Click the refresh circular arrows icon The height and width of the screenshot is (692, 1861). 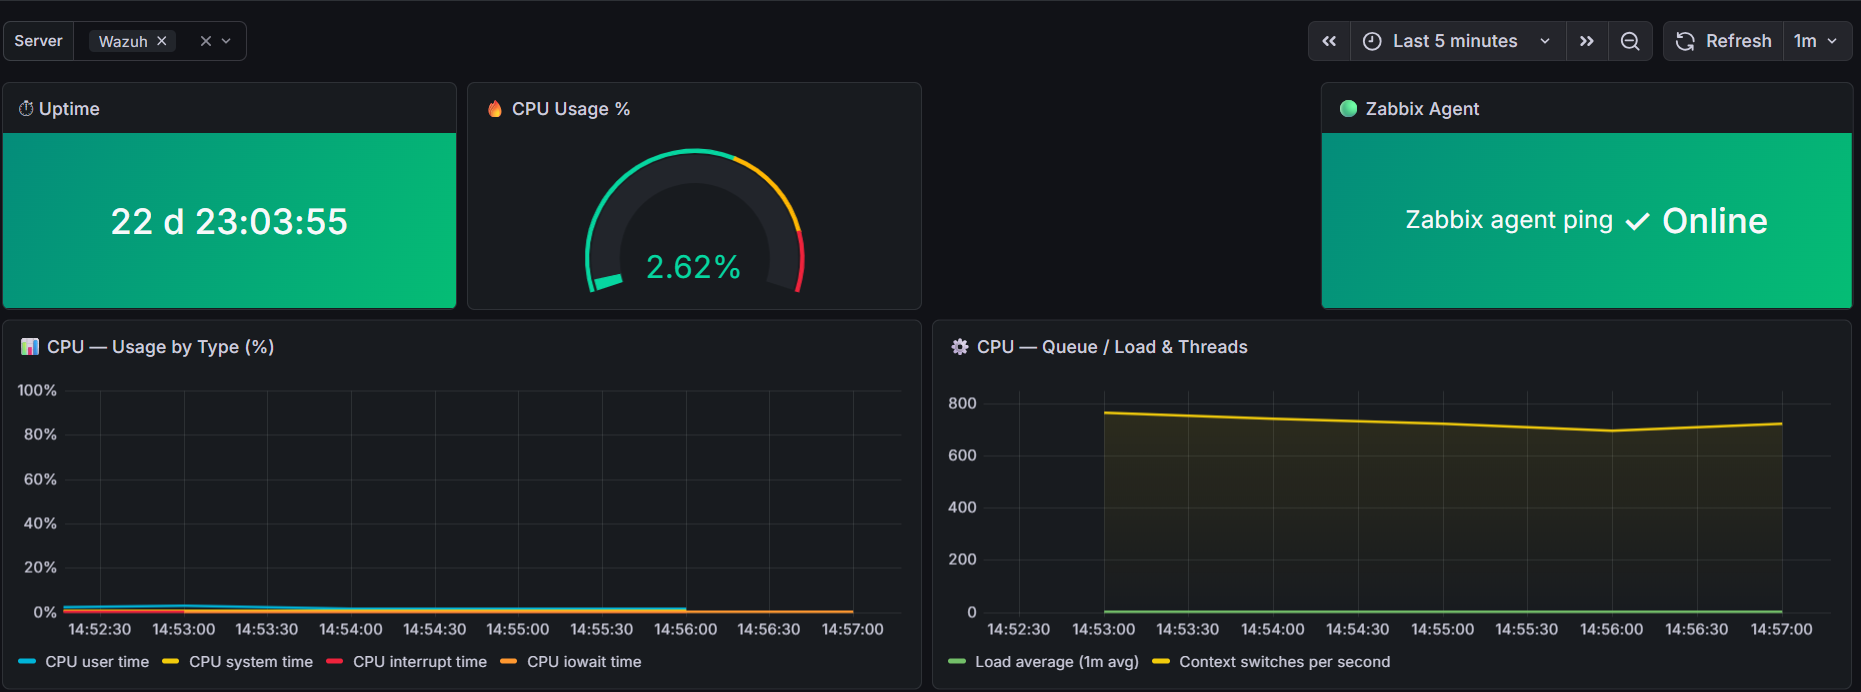click(x=1685, y=41)
